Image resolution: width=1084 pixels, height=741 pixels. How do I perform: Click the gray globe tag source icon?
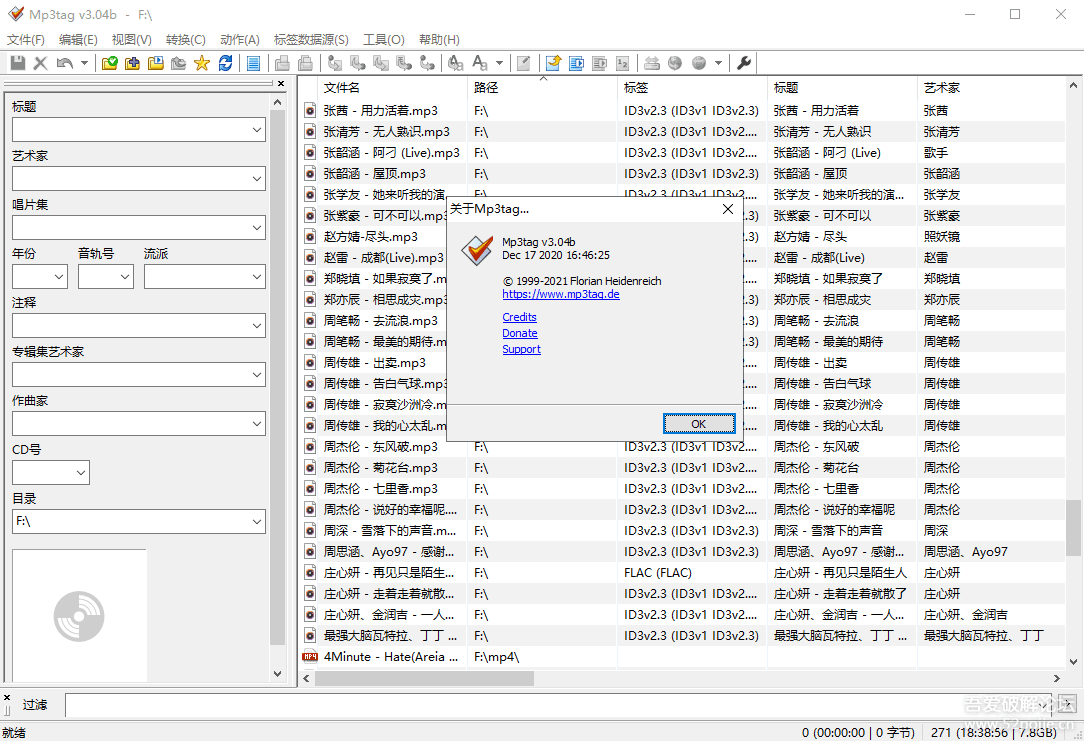coord(699,63)
